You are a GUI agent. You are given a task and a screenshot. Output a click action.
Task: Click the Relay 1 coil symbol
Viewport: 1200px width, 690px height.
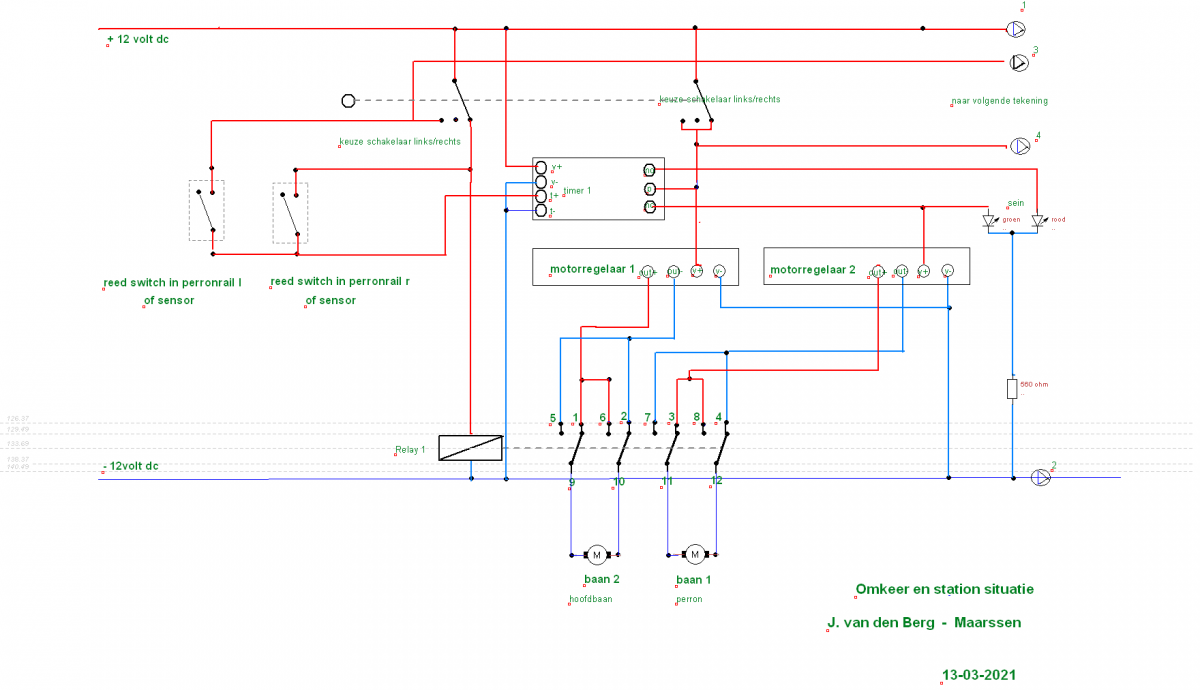click(471, 448)
